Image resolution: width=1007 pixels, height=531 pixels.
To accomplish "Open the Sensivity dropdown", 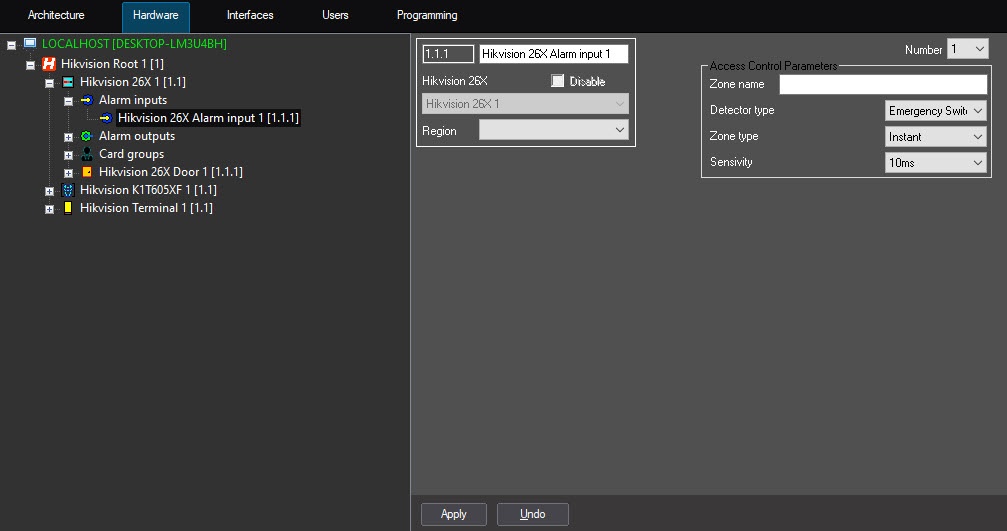I will 936,162.
